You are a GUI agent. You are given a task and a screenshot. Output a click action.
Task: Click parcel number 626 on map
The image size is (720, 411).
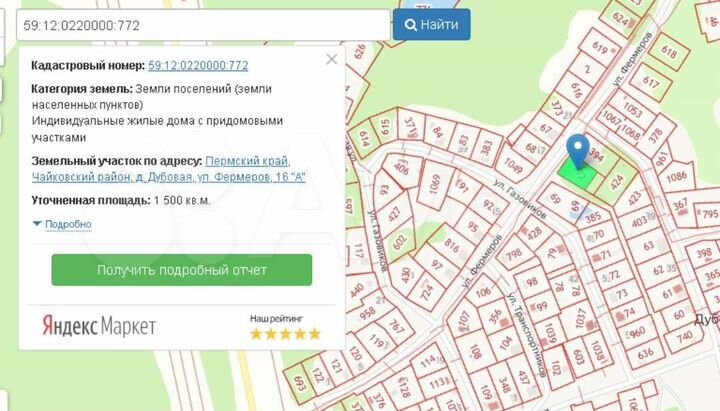[x=360, y=52]
